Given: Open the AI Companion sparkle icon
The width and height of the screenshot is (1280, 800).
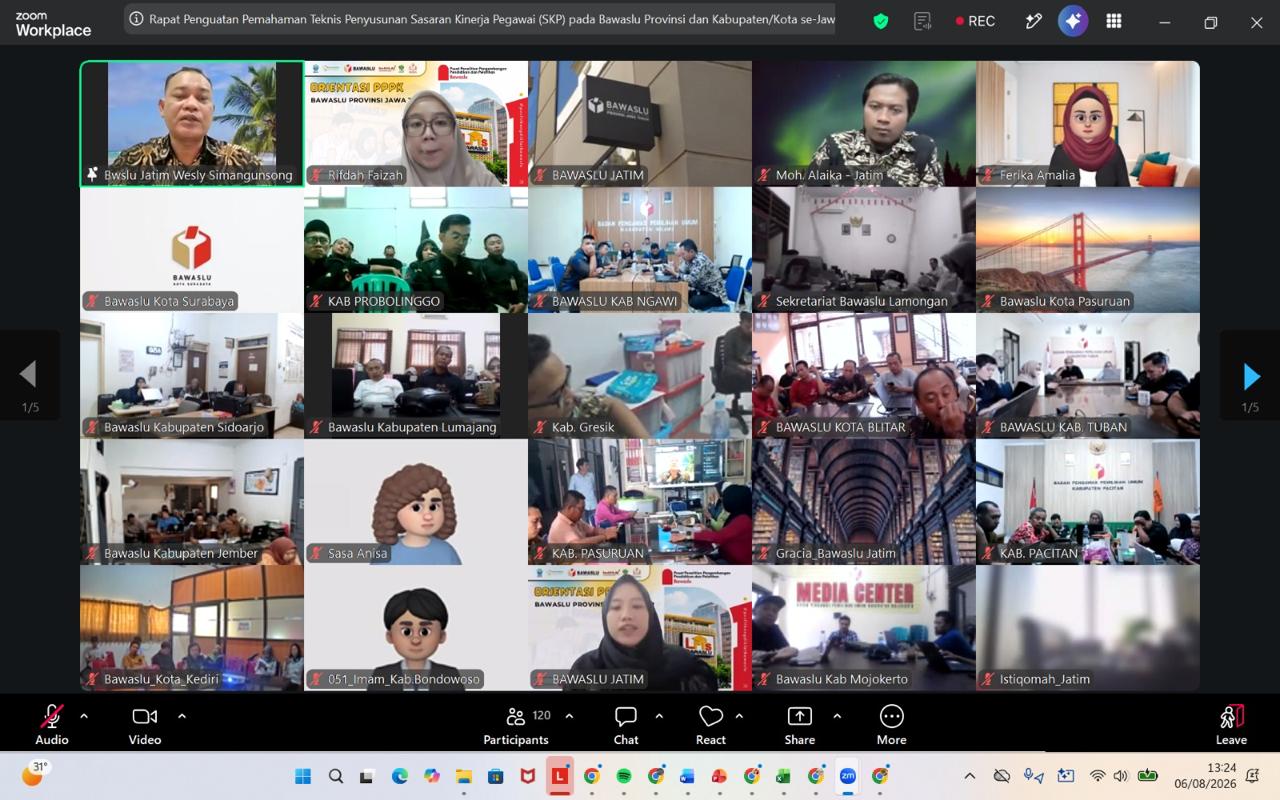Looking at the screenshot, I should [x=1073, y=21].
